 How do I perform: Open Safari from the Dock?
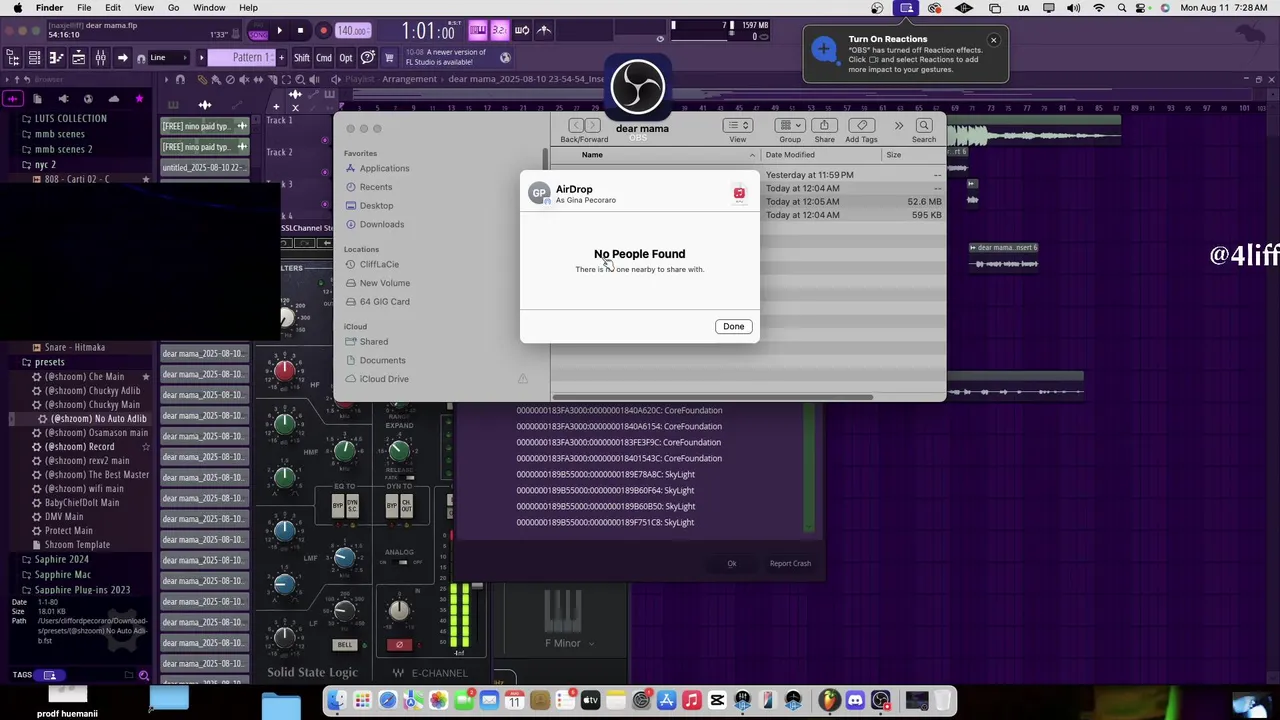(x=388, y=700)
